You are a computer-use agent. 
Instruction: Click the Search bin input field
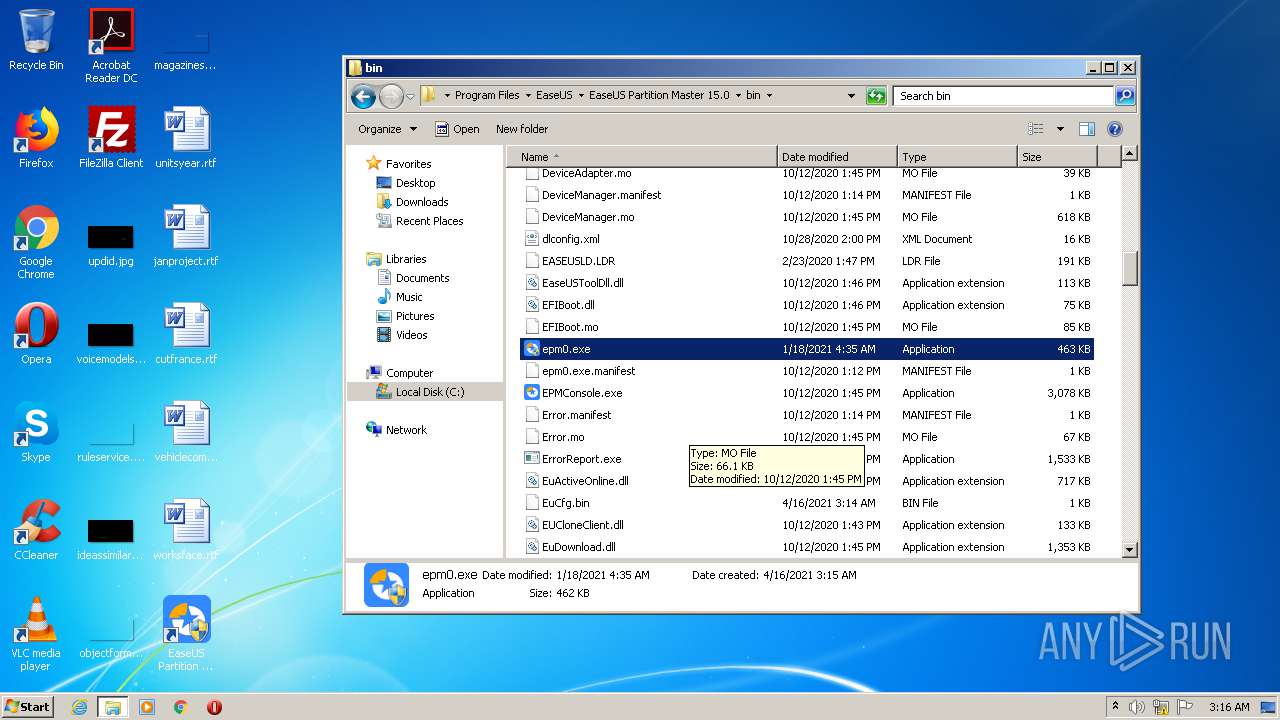click(x=1003, y=96)
